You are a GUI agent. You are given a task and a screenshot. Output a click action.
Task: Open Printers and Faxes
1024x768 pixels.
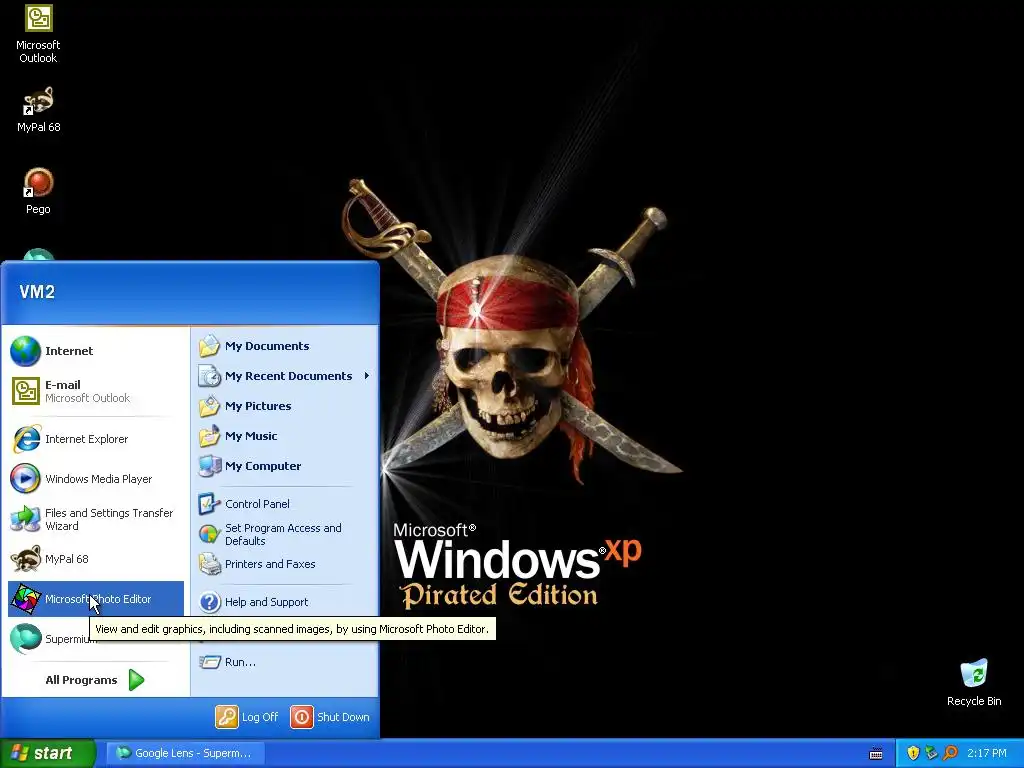click(285, 564)
